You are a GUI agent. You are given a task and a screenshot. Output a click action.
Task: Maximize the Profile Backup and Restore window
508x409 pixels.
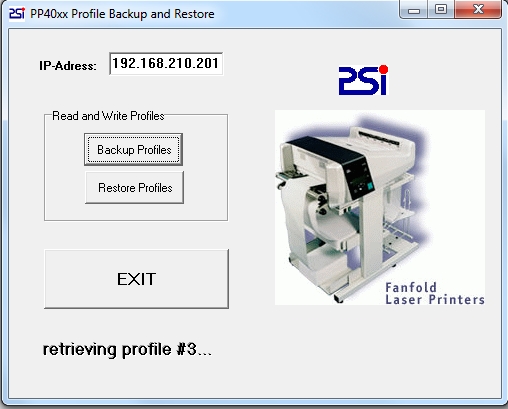click(x=441, y=9)
